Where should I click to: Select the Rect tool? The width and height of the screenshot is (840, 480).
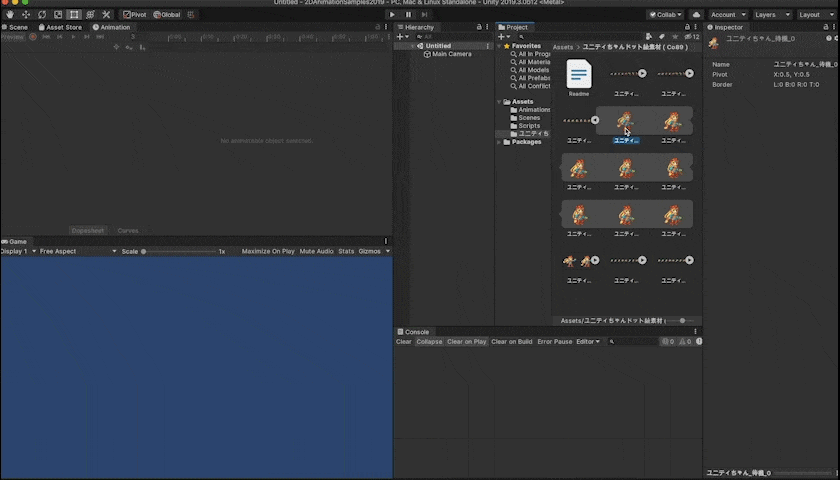click(x=74, y=14)
